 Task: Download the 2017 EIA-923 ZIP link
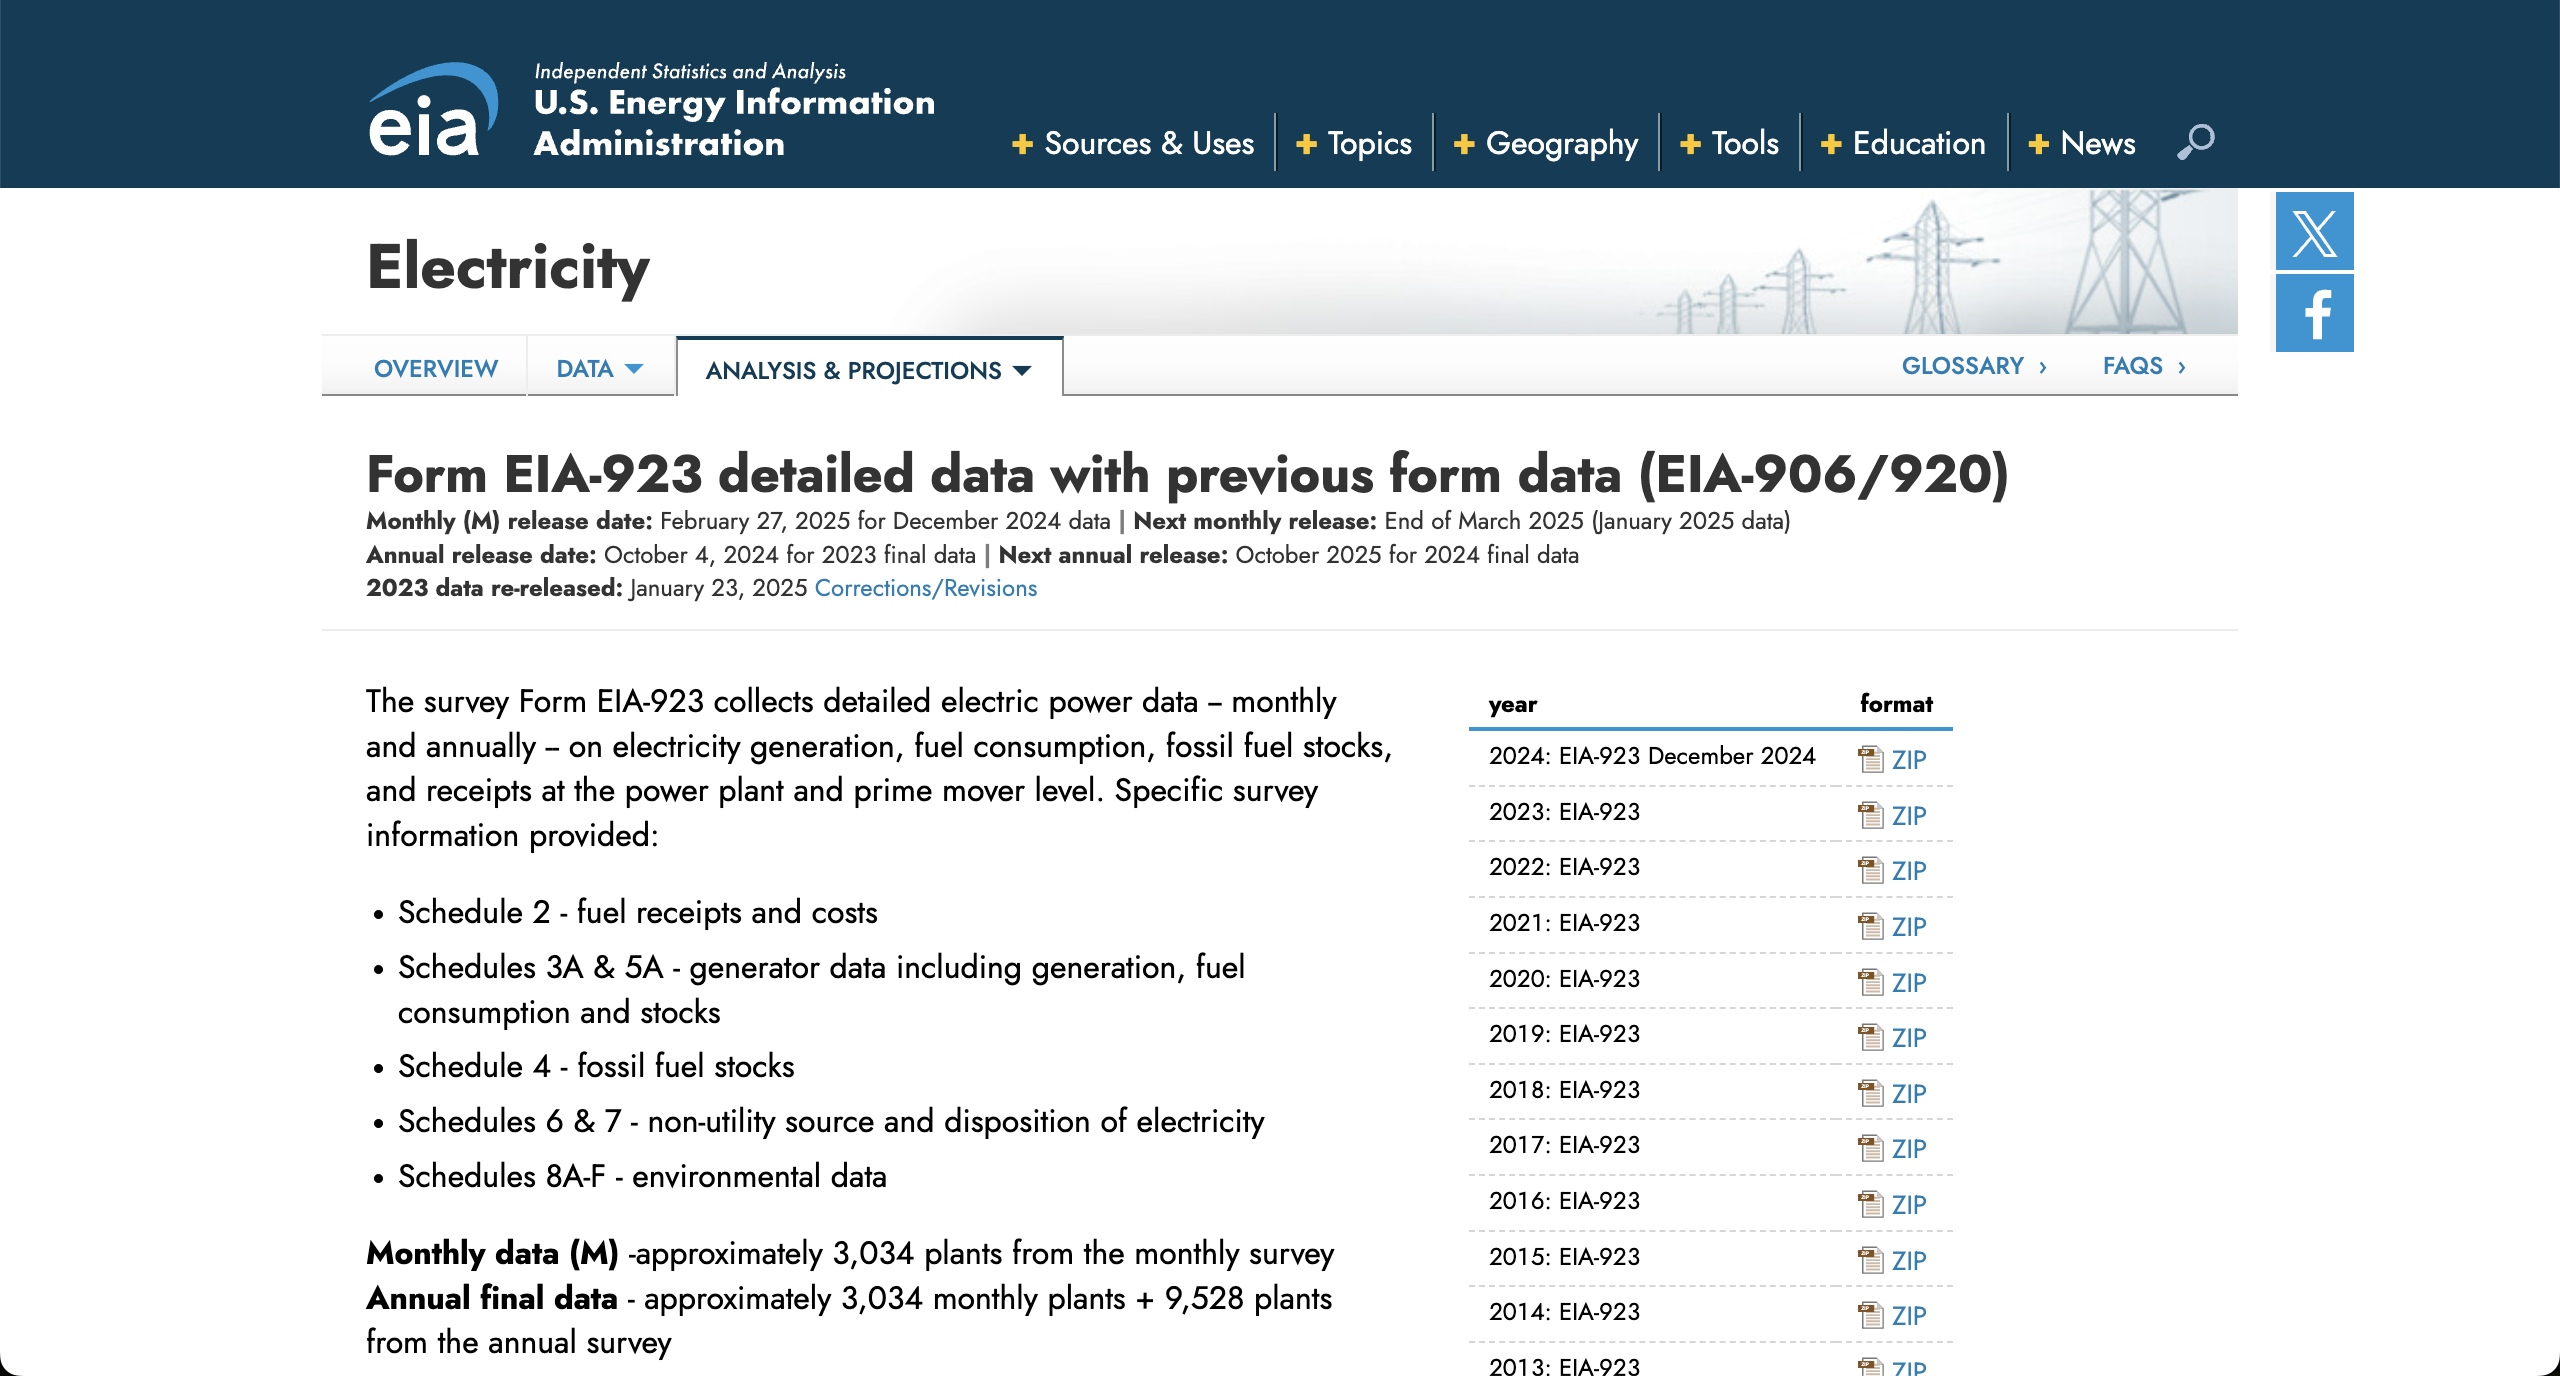click(x=1909, y=1149)
